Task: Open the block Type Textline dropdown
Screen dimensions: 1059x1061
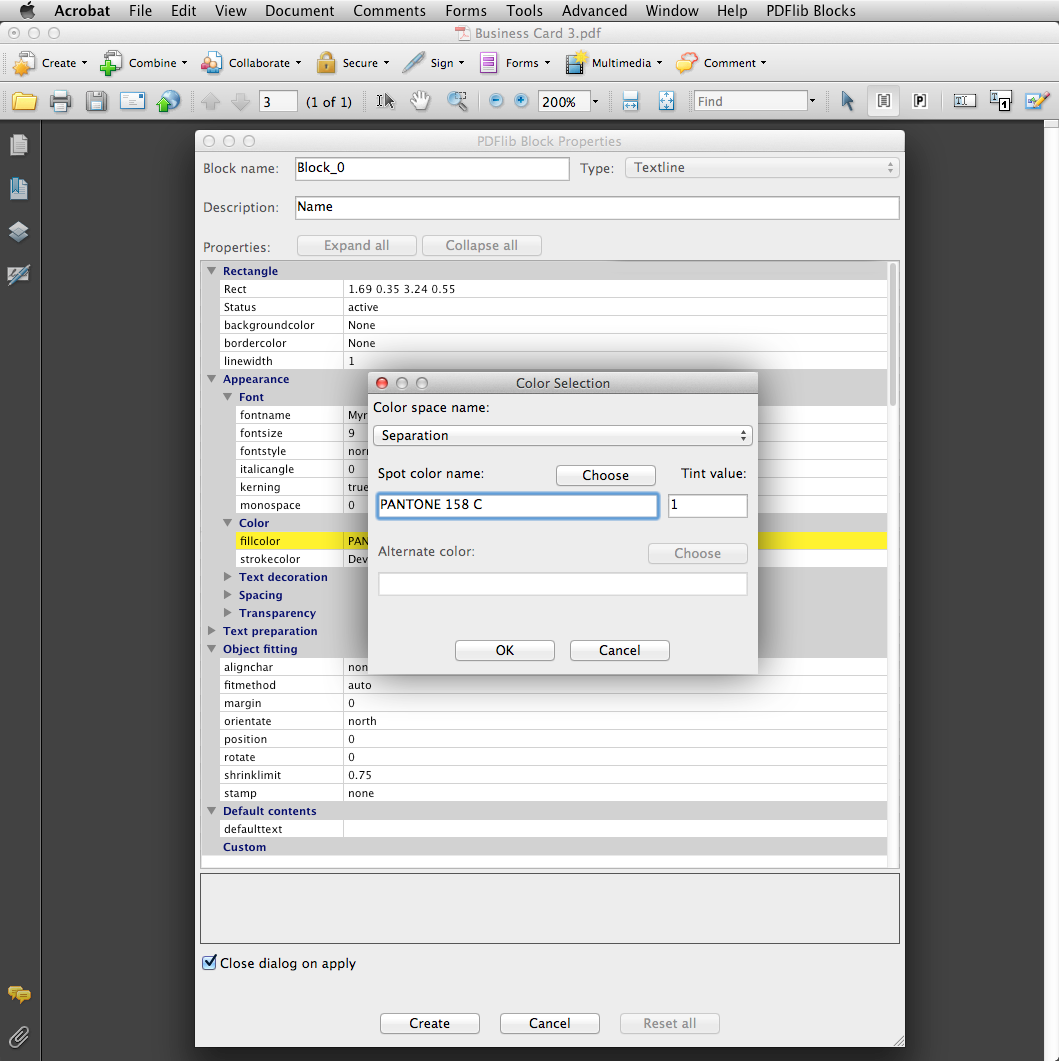Action: point(762,168)
